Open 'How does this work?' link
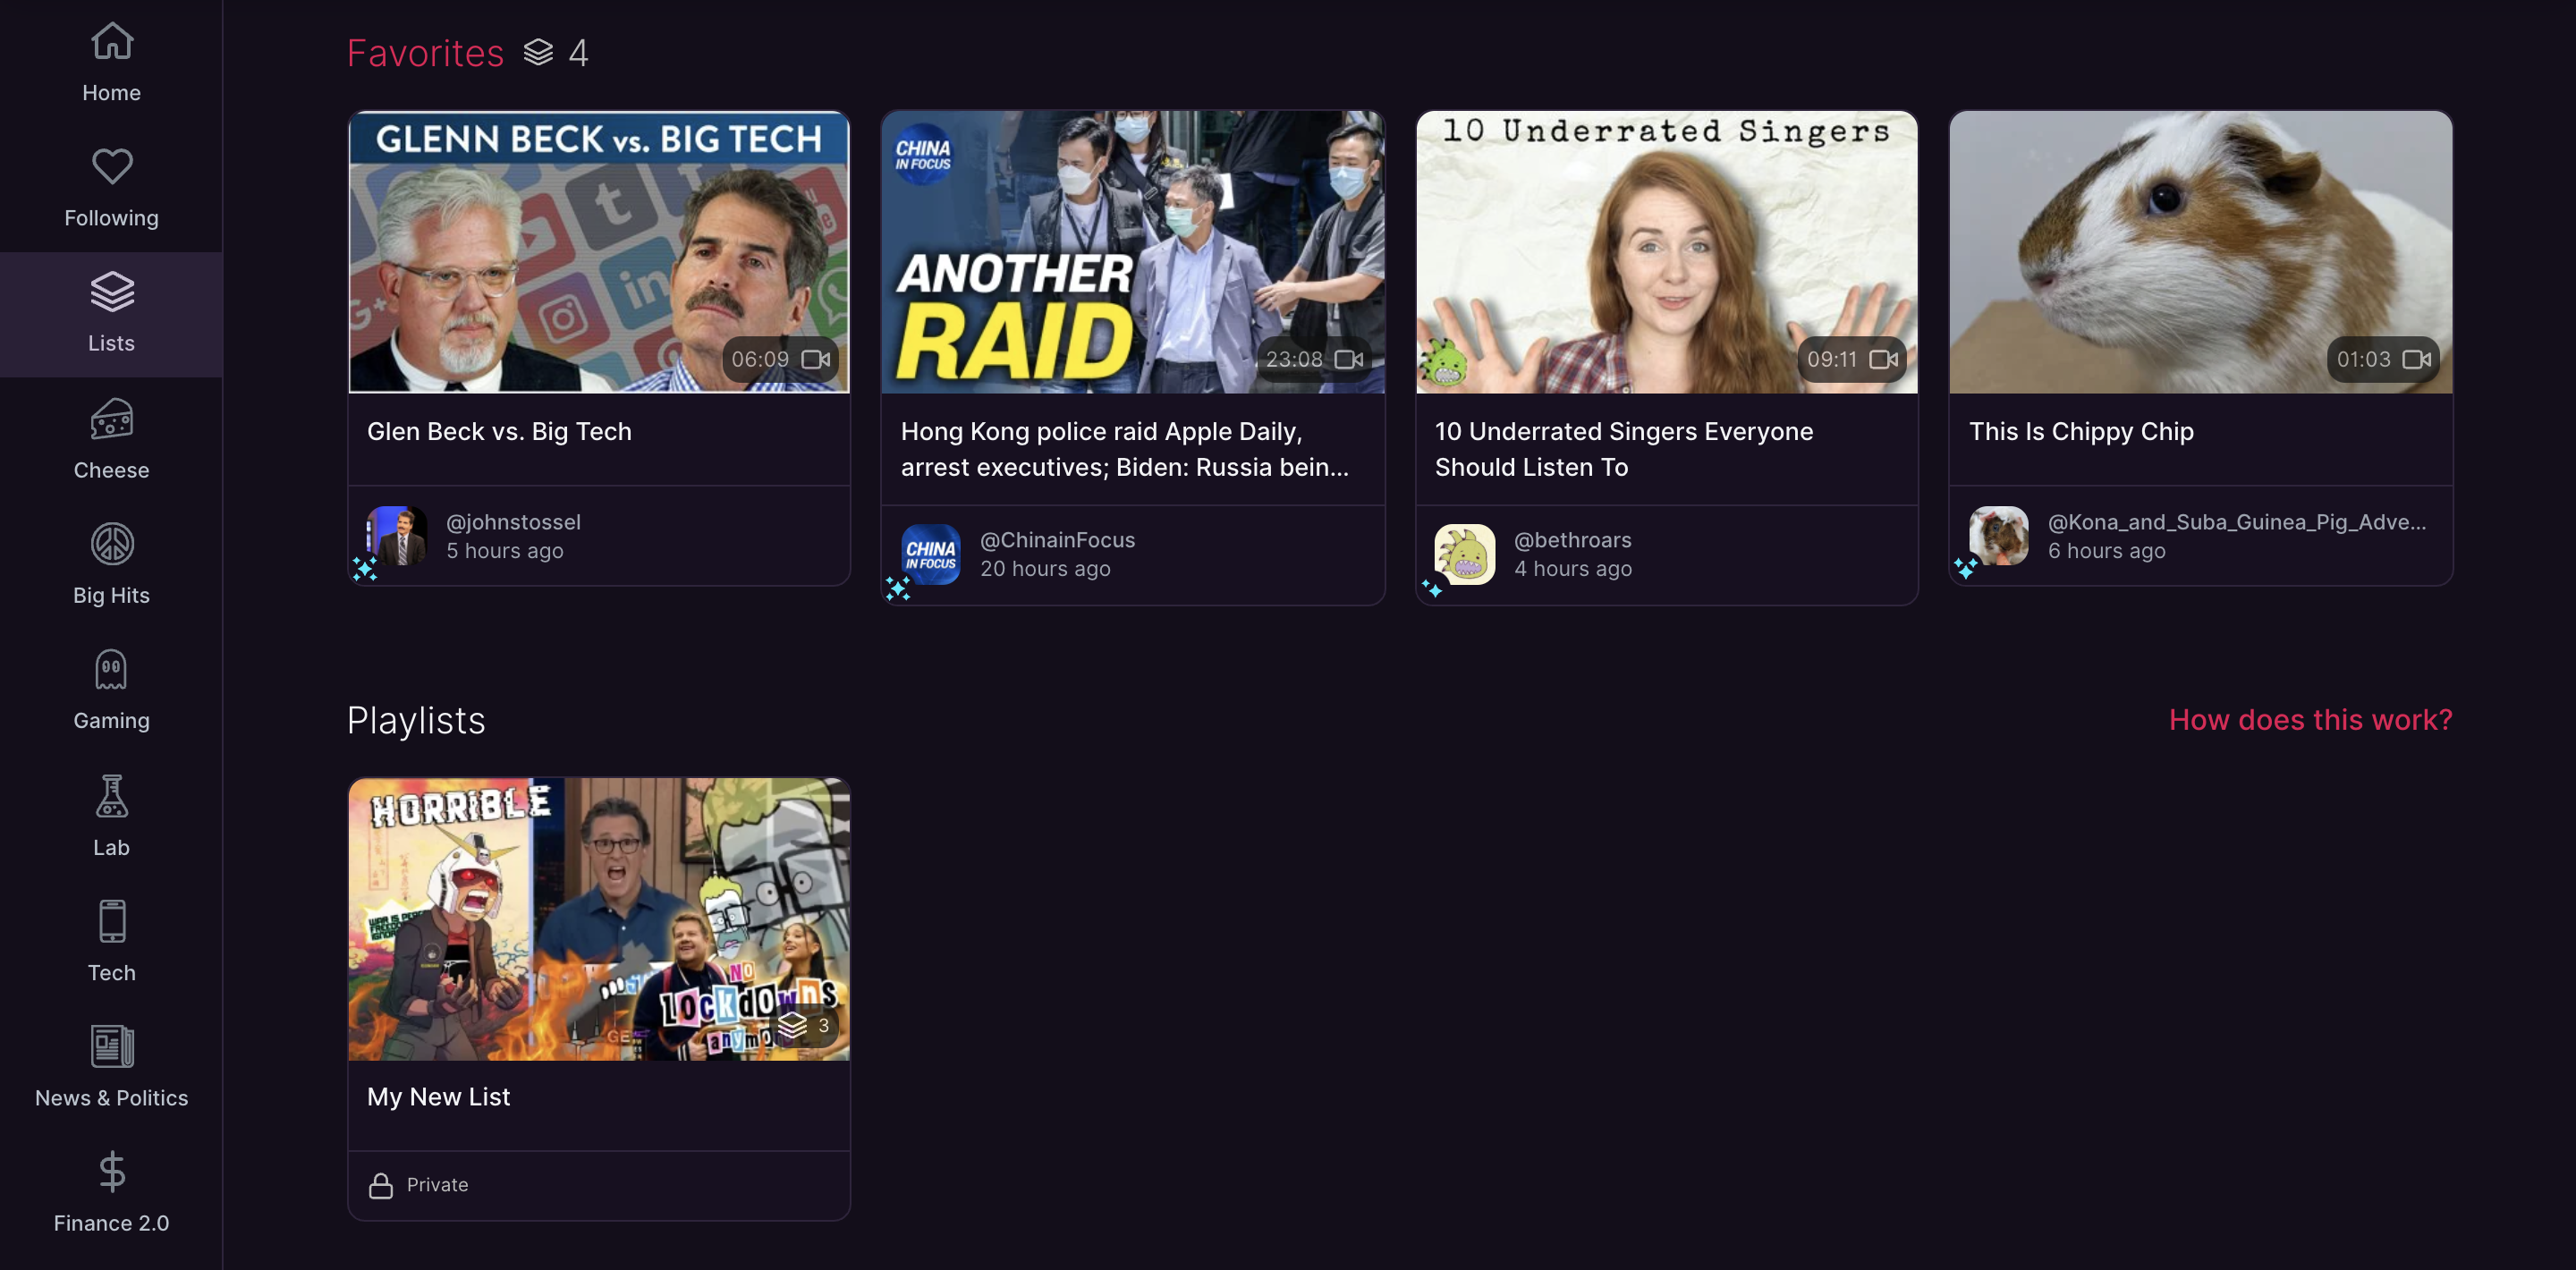2576x1270 pixels. tap(2310, 719)
